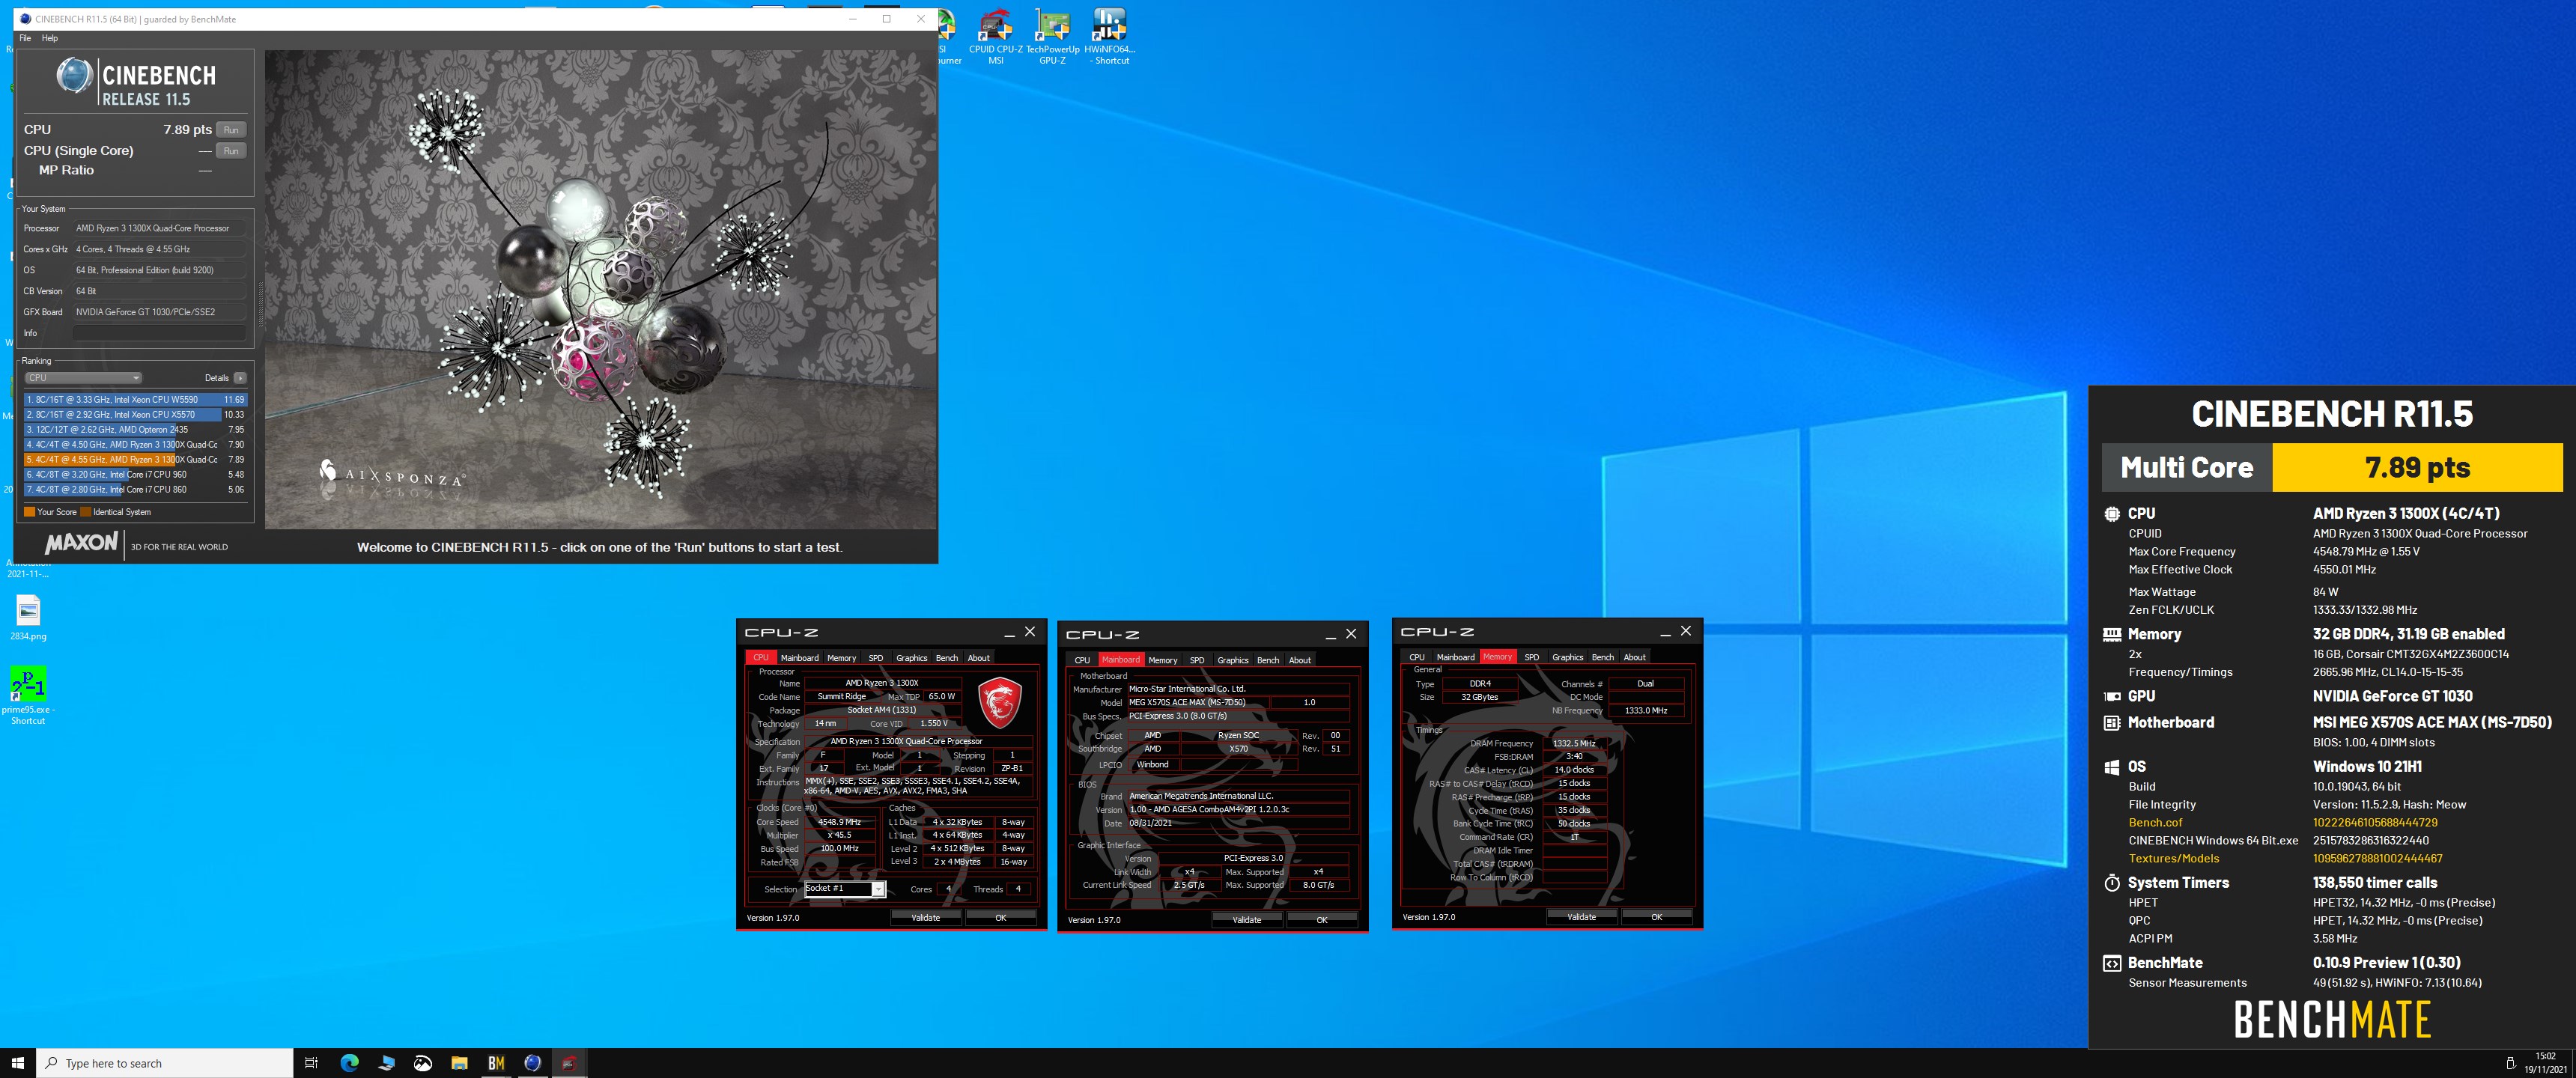
Task: Click the Info input field in Your System
Action: (x=159, y=333)
